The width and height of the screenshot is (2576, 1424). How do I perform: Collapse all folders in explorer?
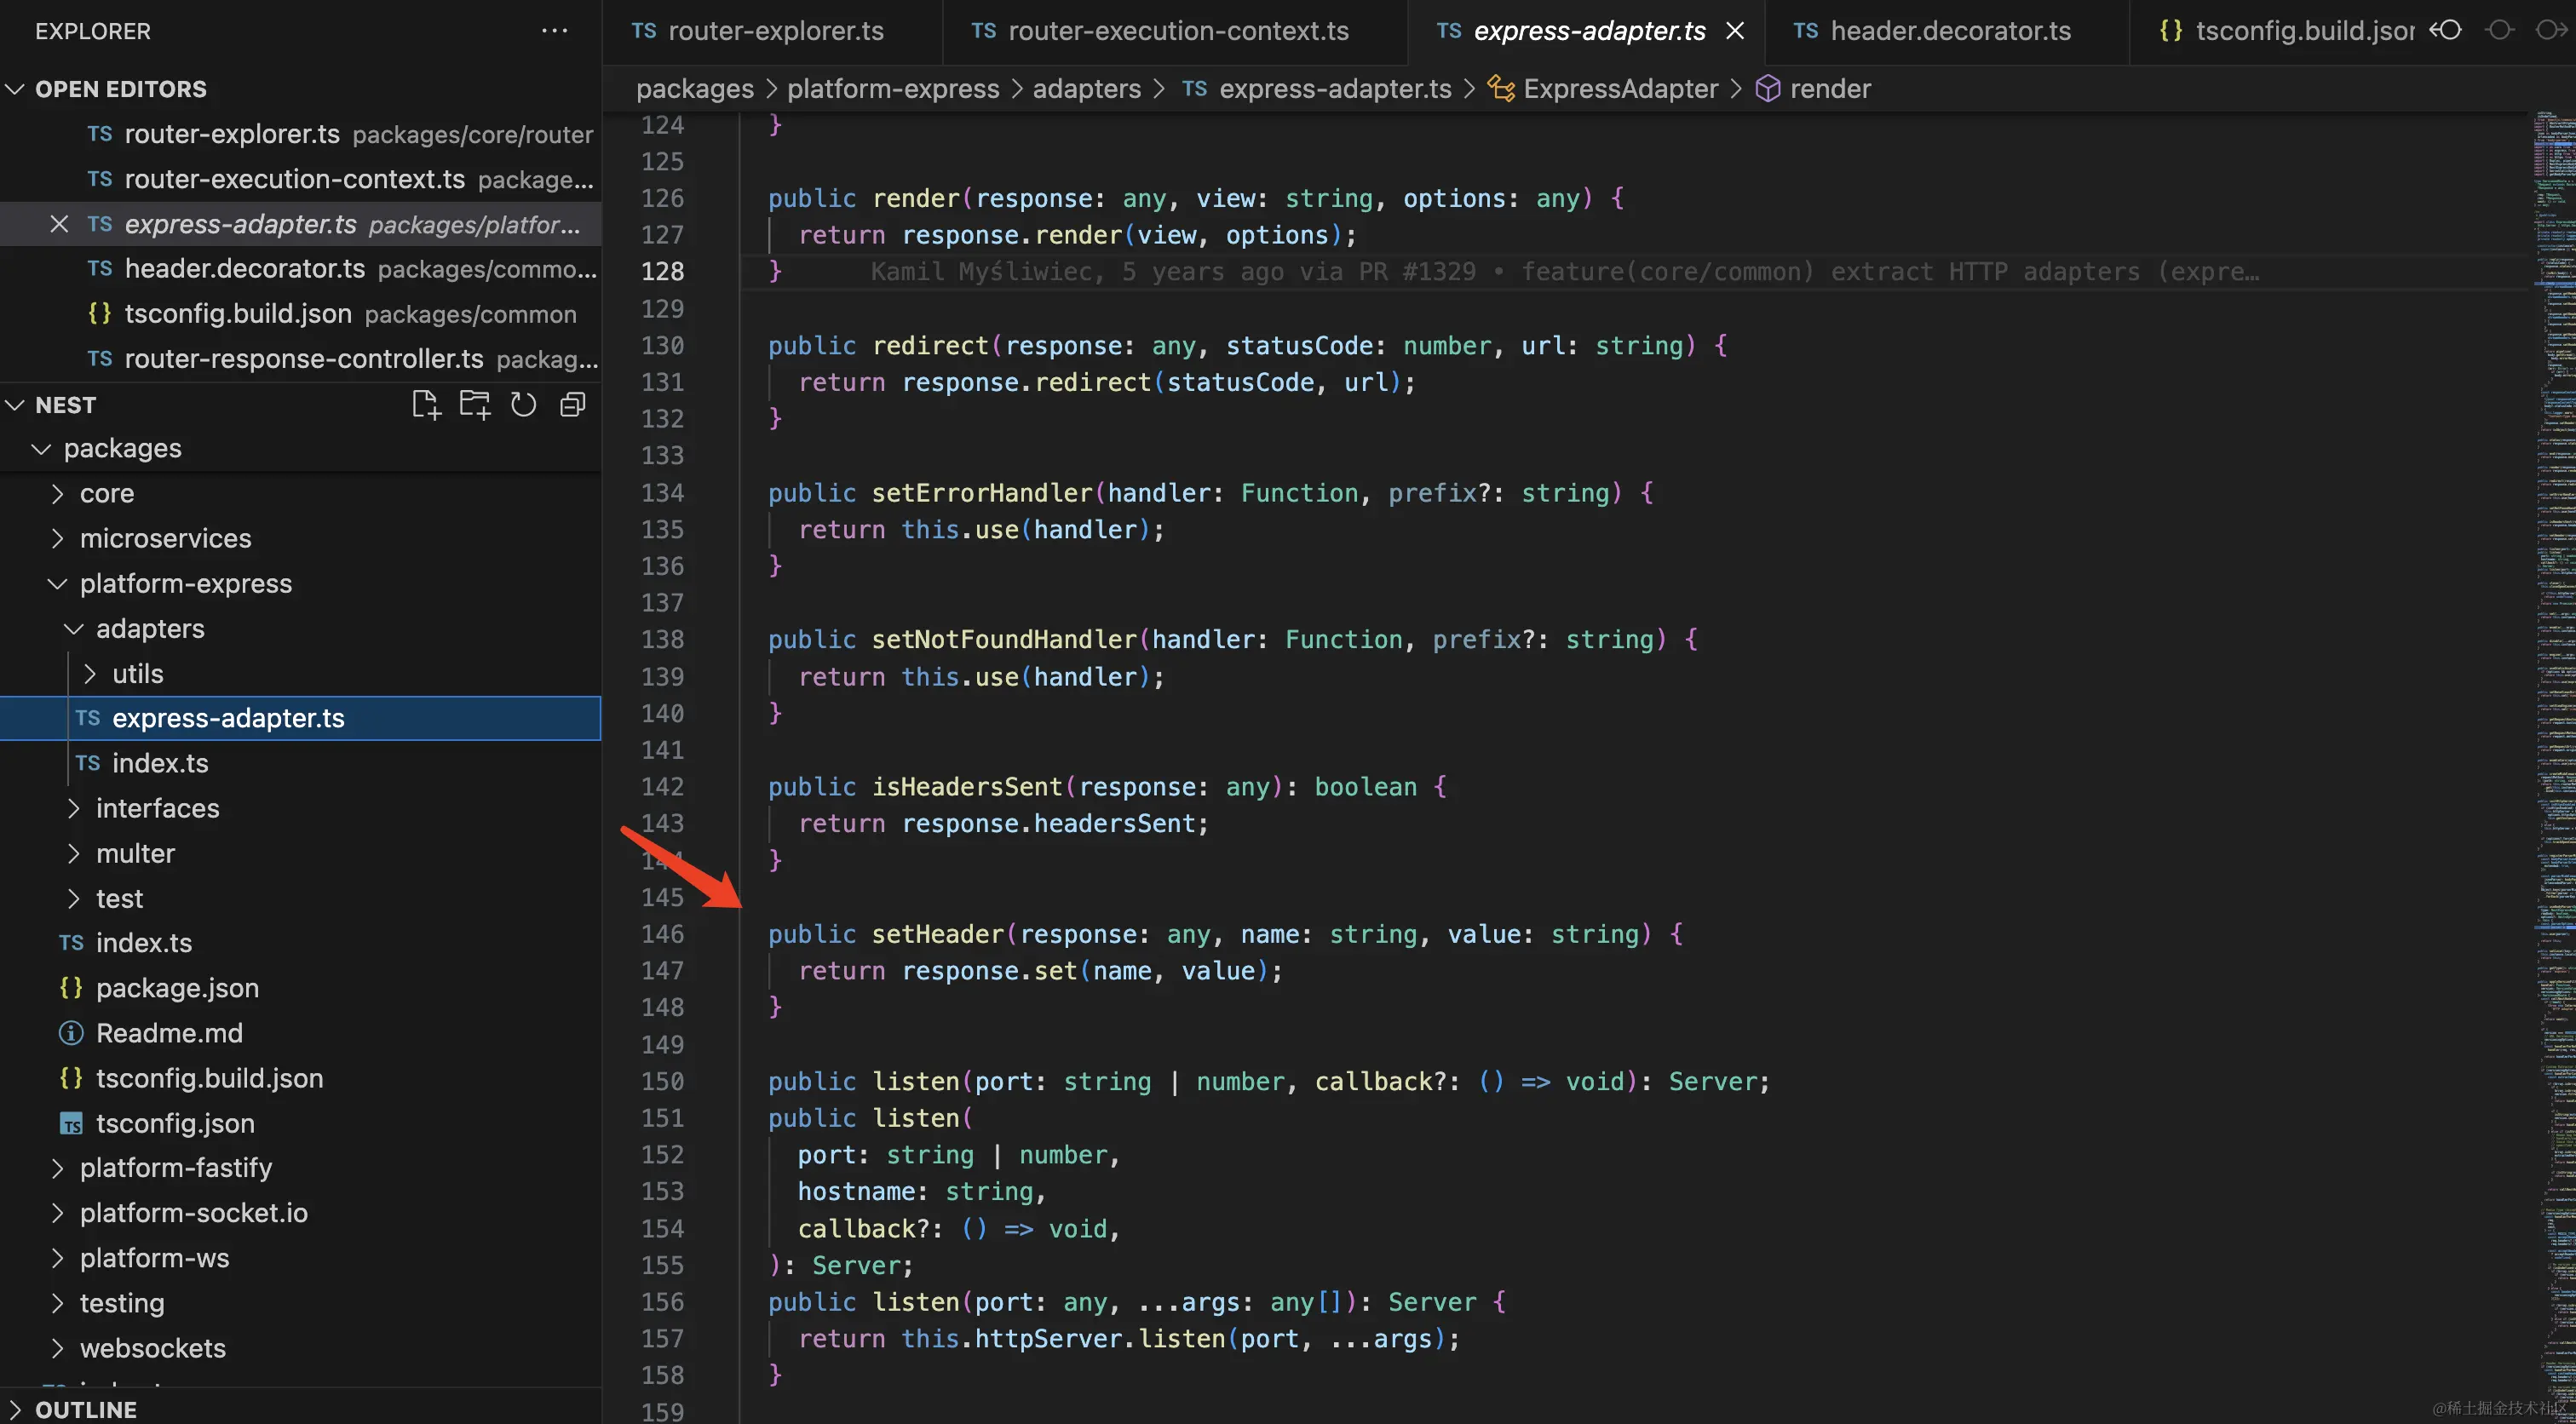(572, 405)
